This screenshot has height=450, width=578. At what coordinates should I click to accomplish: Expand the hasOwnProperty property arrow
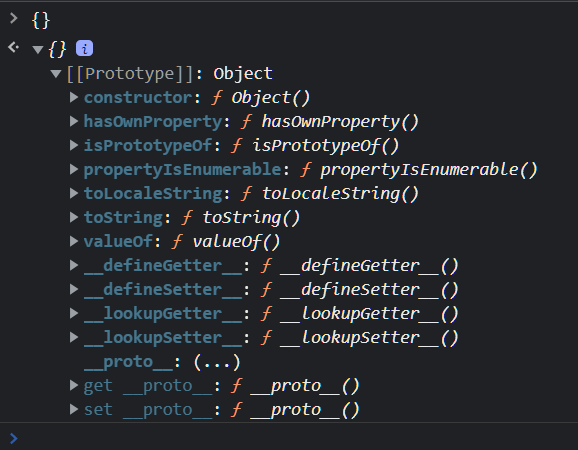pyautogui.click(x=74, y=121)
